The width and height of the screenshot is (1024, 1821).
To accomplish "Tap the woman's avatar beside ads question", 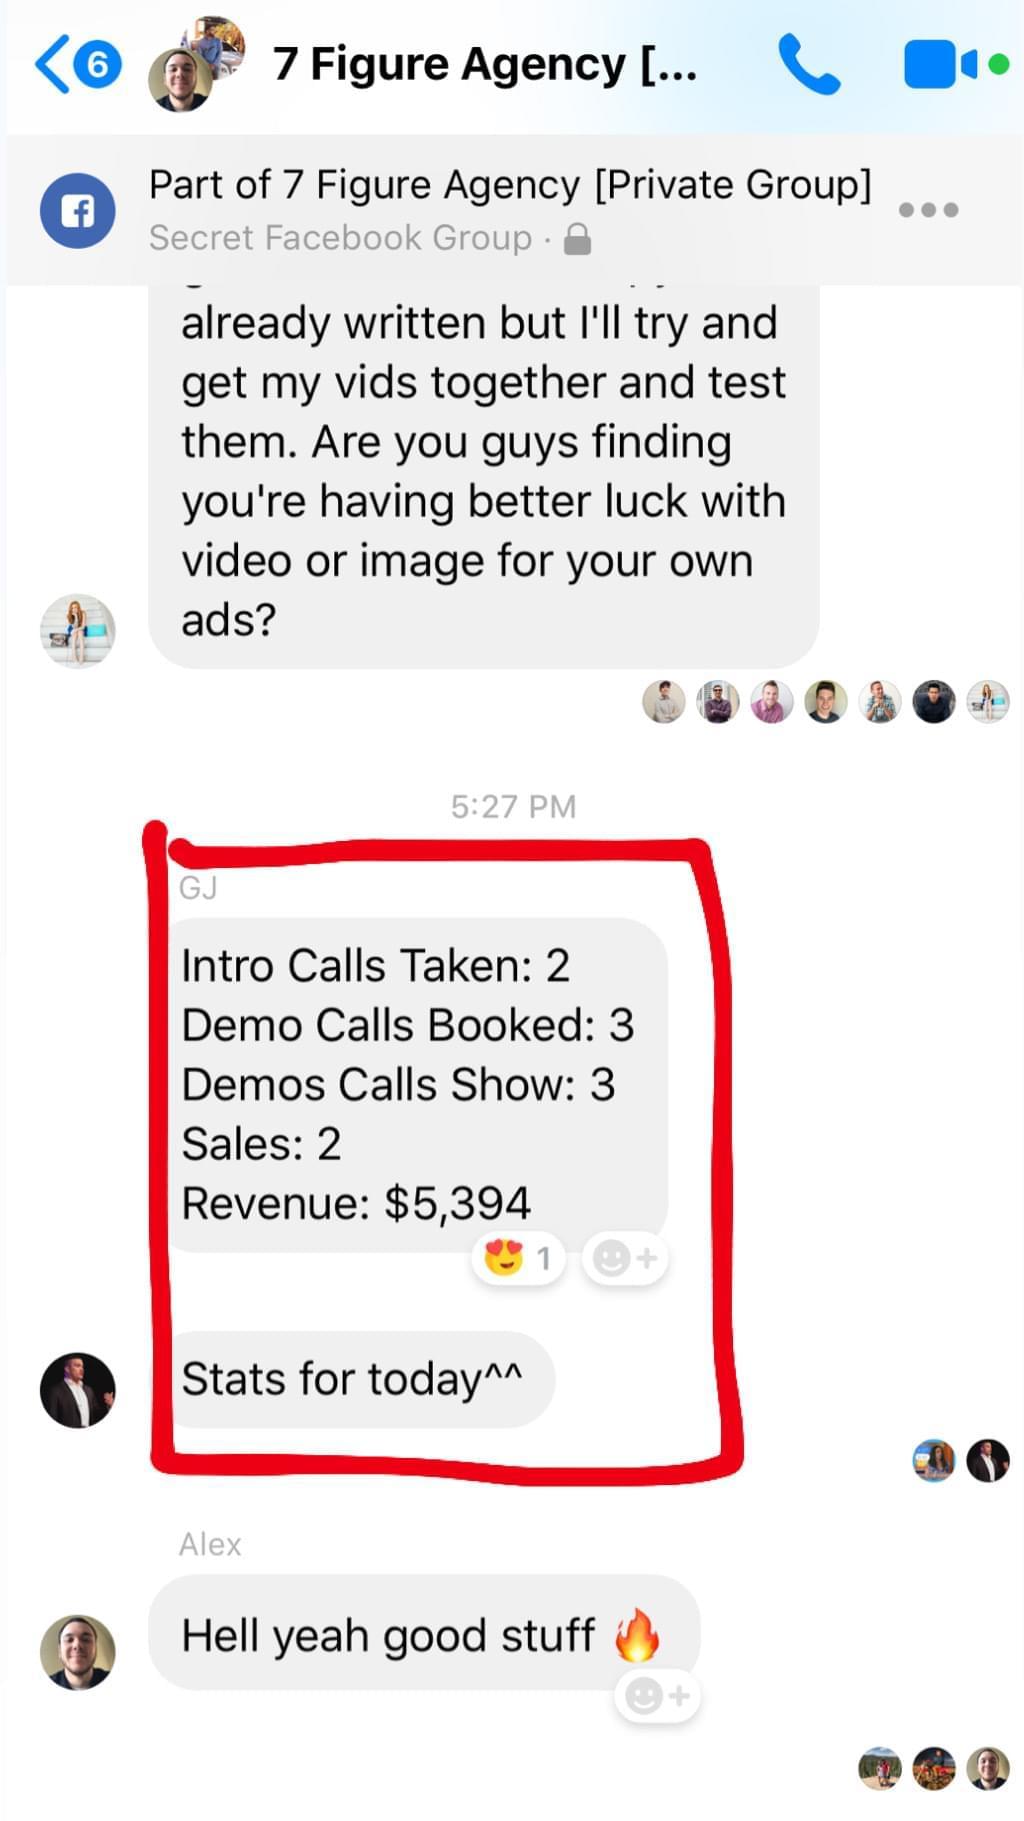I will point(77,630).
